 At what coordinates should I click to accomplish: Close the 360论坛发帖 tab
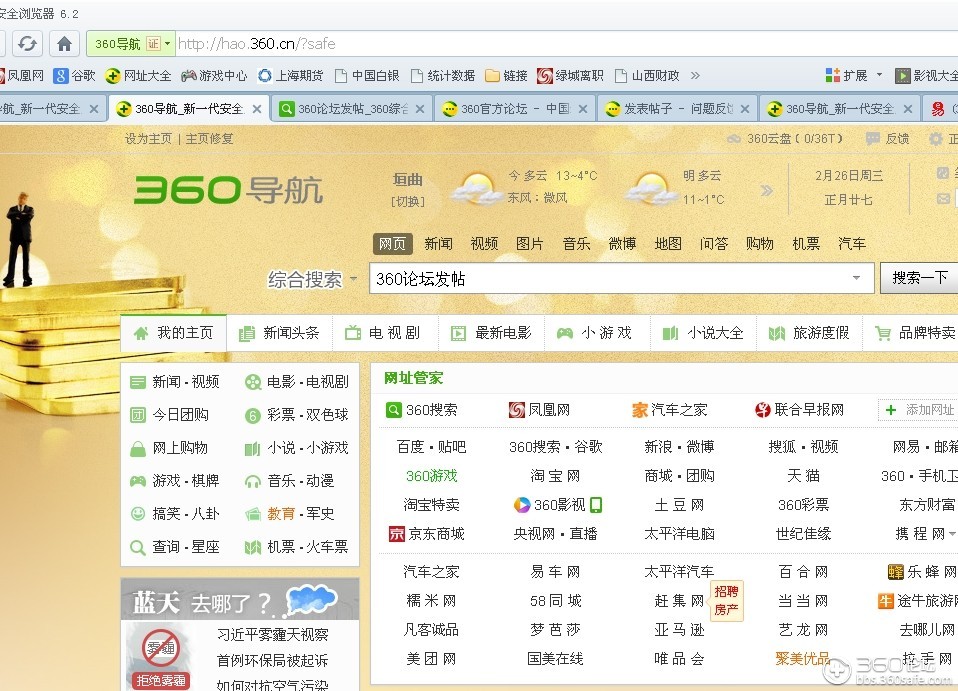[420, 109]
